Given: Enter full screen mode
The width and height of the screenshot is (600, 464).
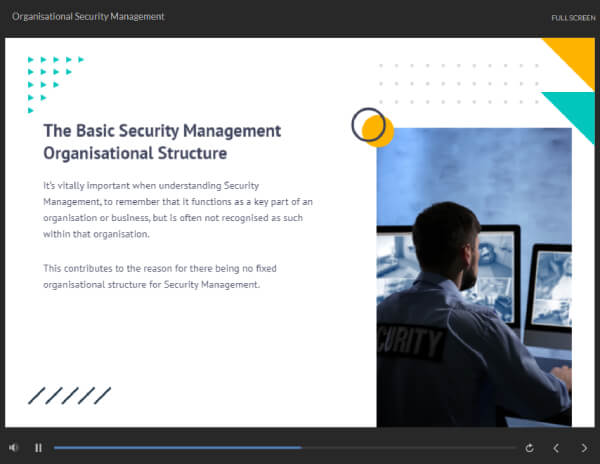Looking at the screenshot, I should click(x=572, y=18).
